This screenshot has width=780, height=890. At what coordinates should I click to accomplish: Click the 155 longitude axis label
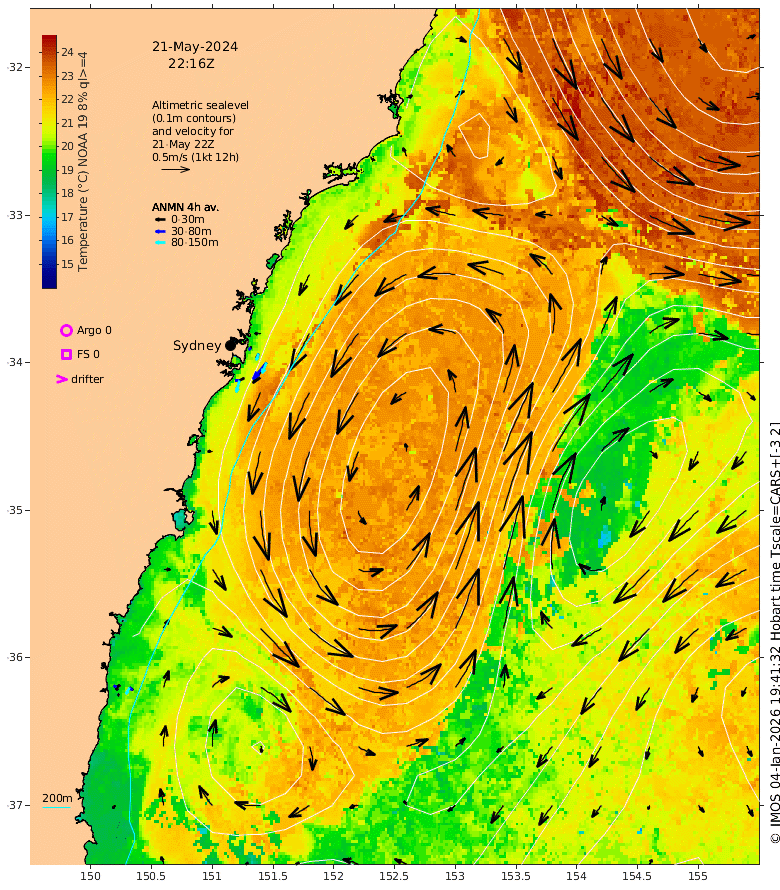[x=698, y=876]
